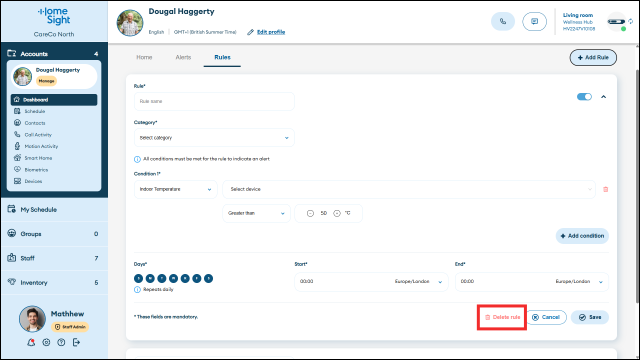Open Groups section

(x=54, y=234)
